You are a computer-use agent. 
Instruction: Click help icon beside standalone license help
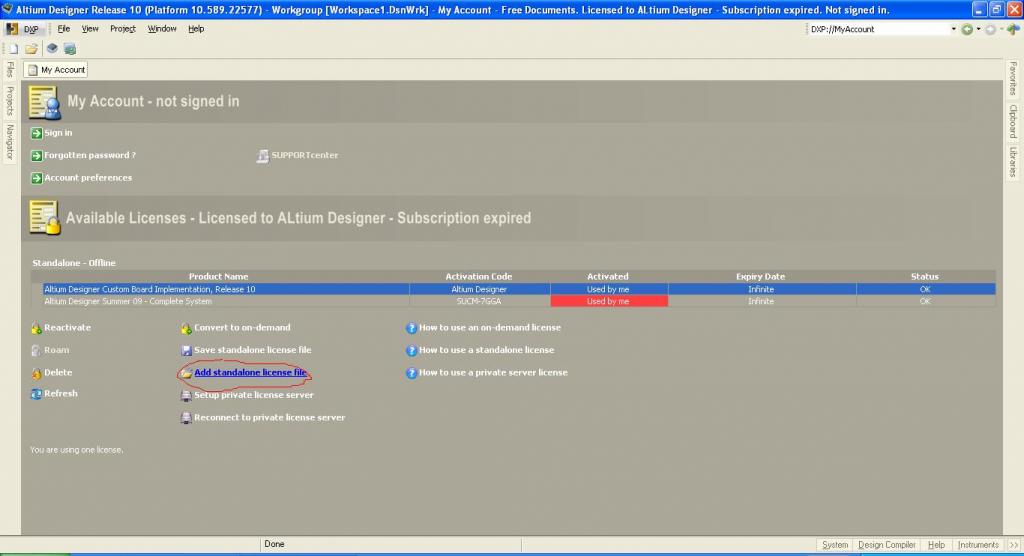tap(411, 351)
